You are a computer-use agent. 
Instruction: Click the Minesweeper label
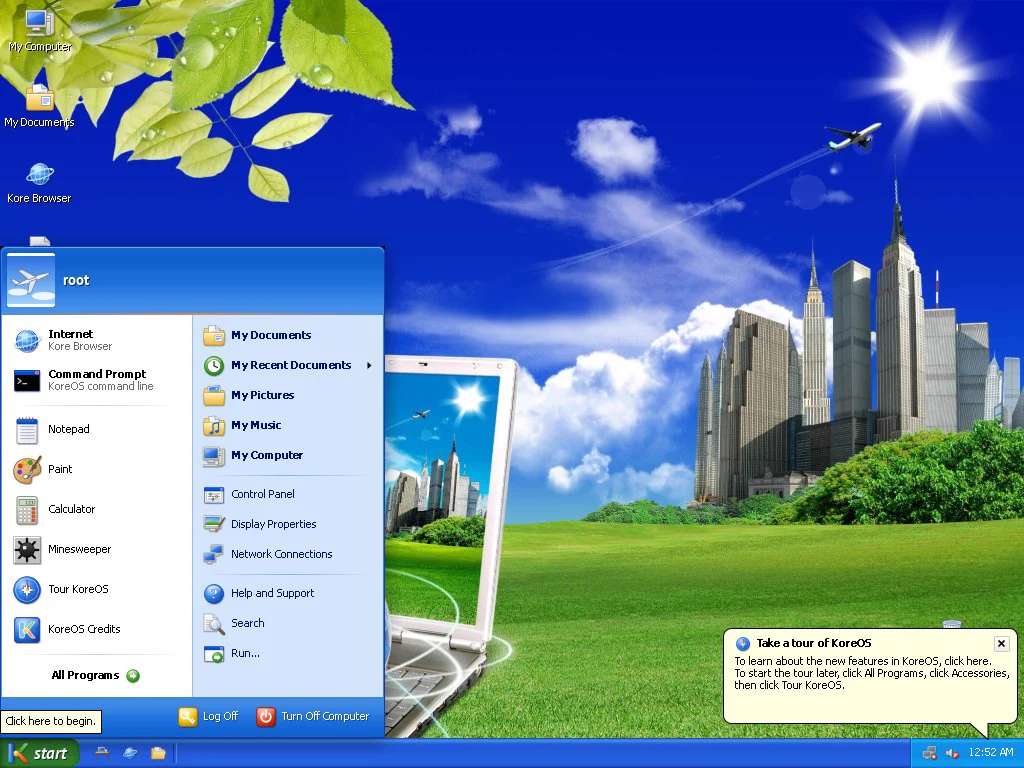tap(80, 549)
